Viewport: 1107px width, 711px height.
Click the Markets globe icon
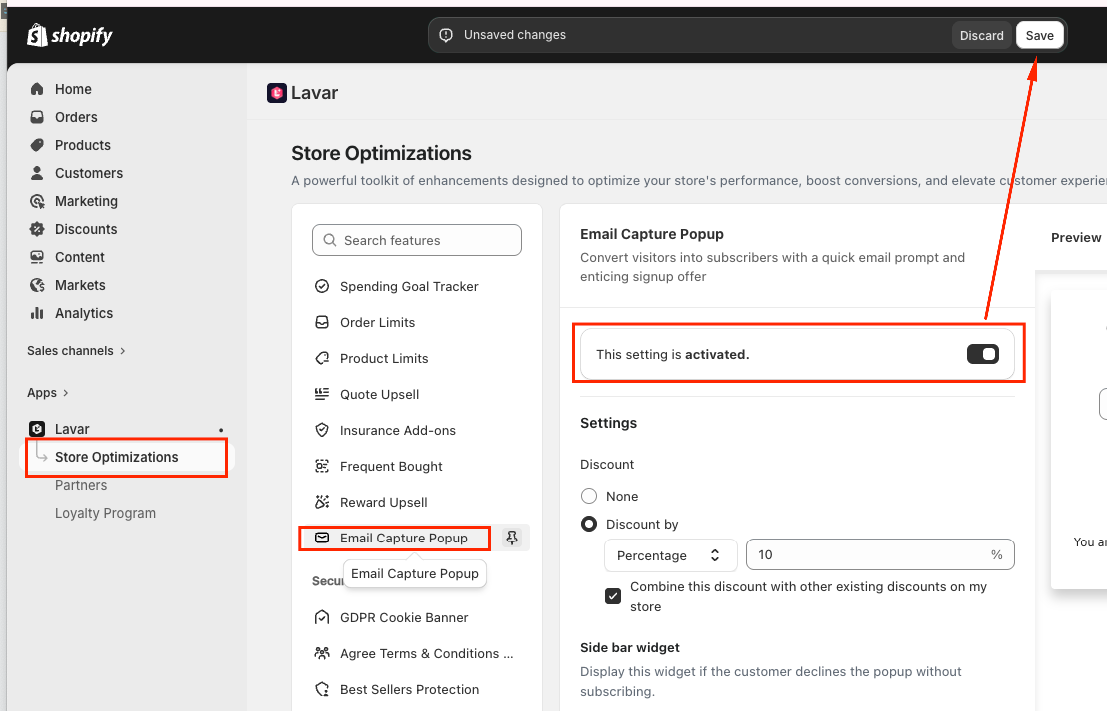pos(37,285)
